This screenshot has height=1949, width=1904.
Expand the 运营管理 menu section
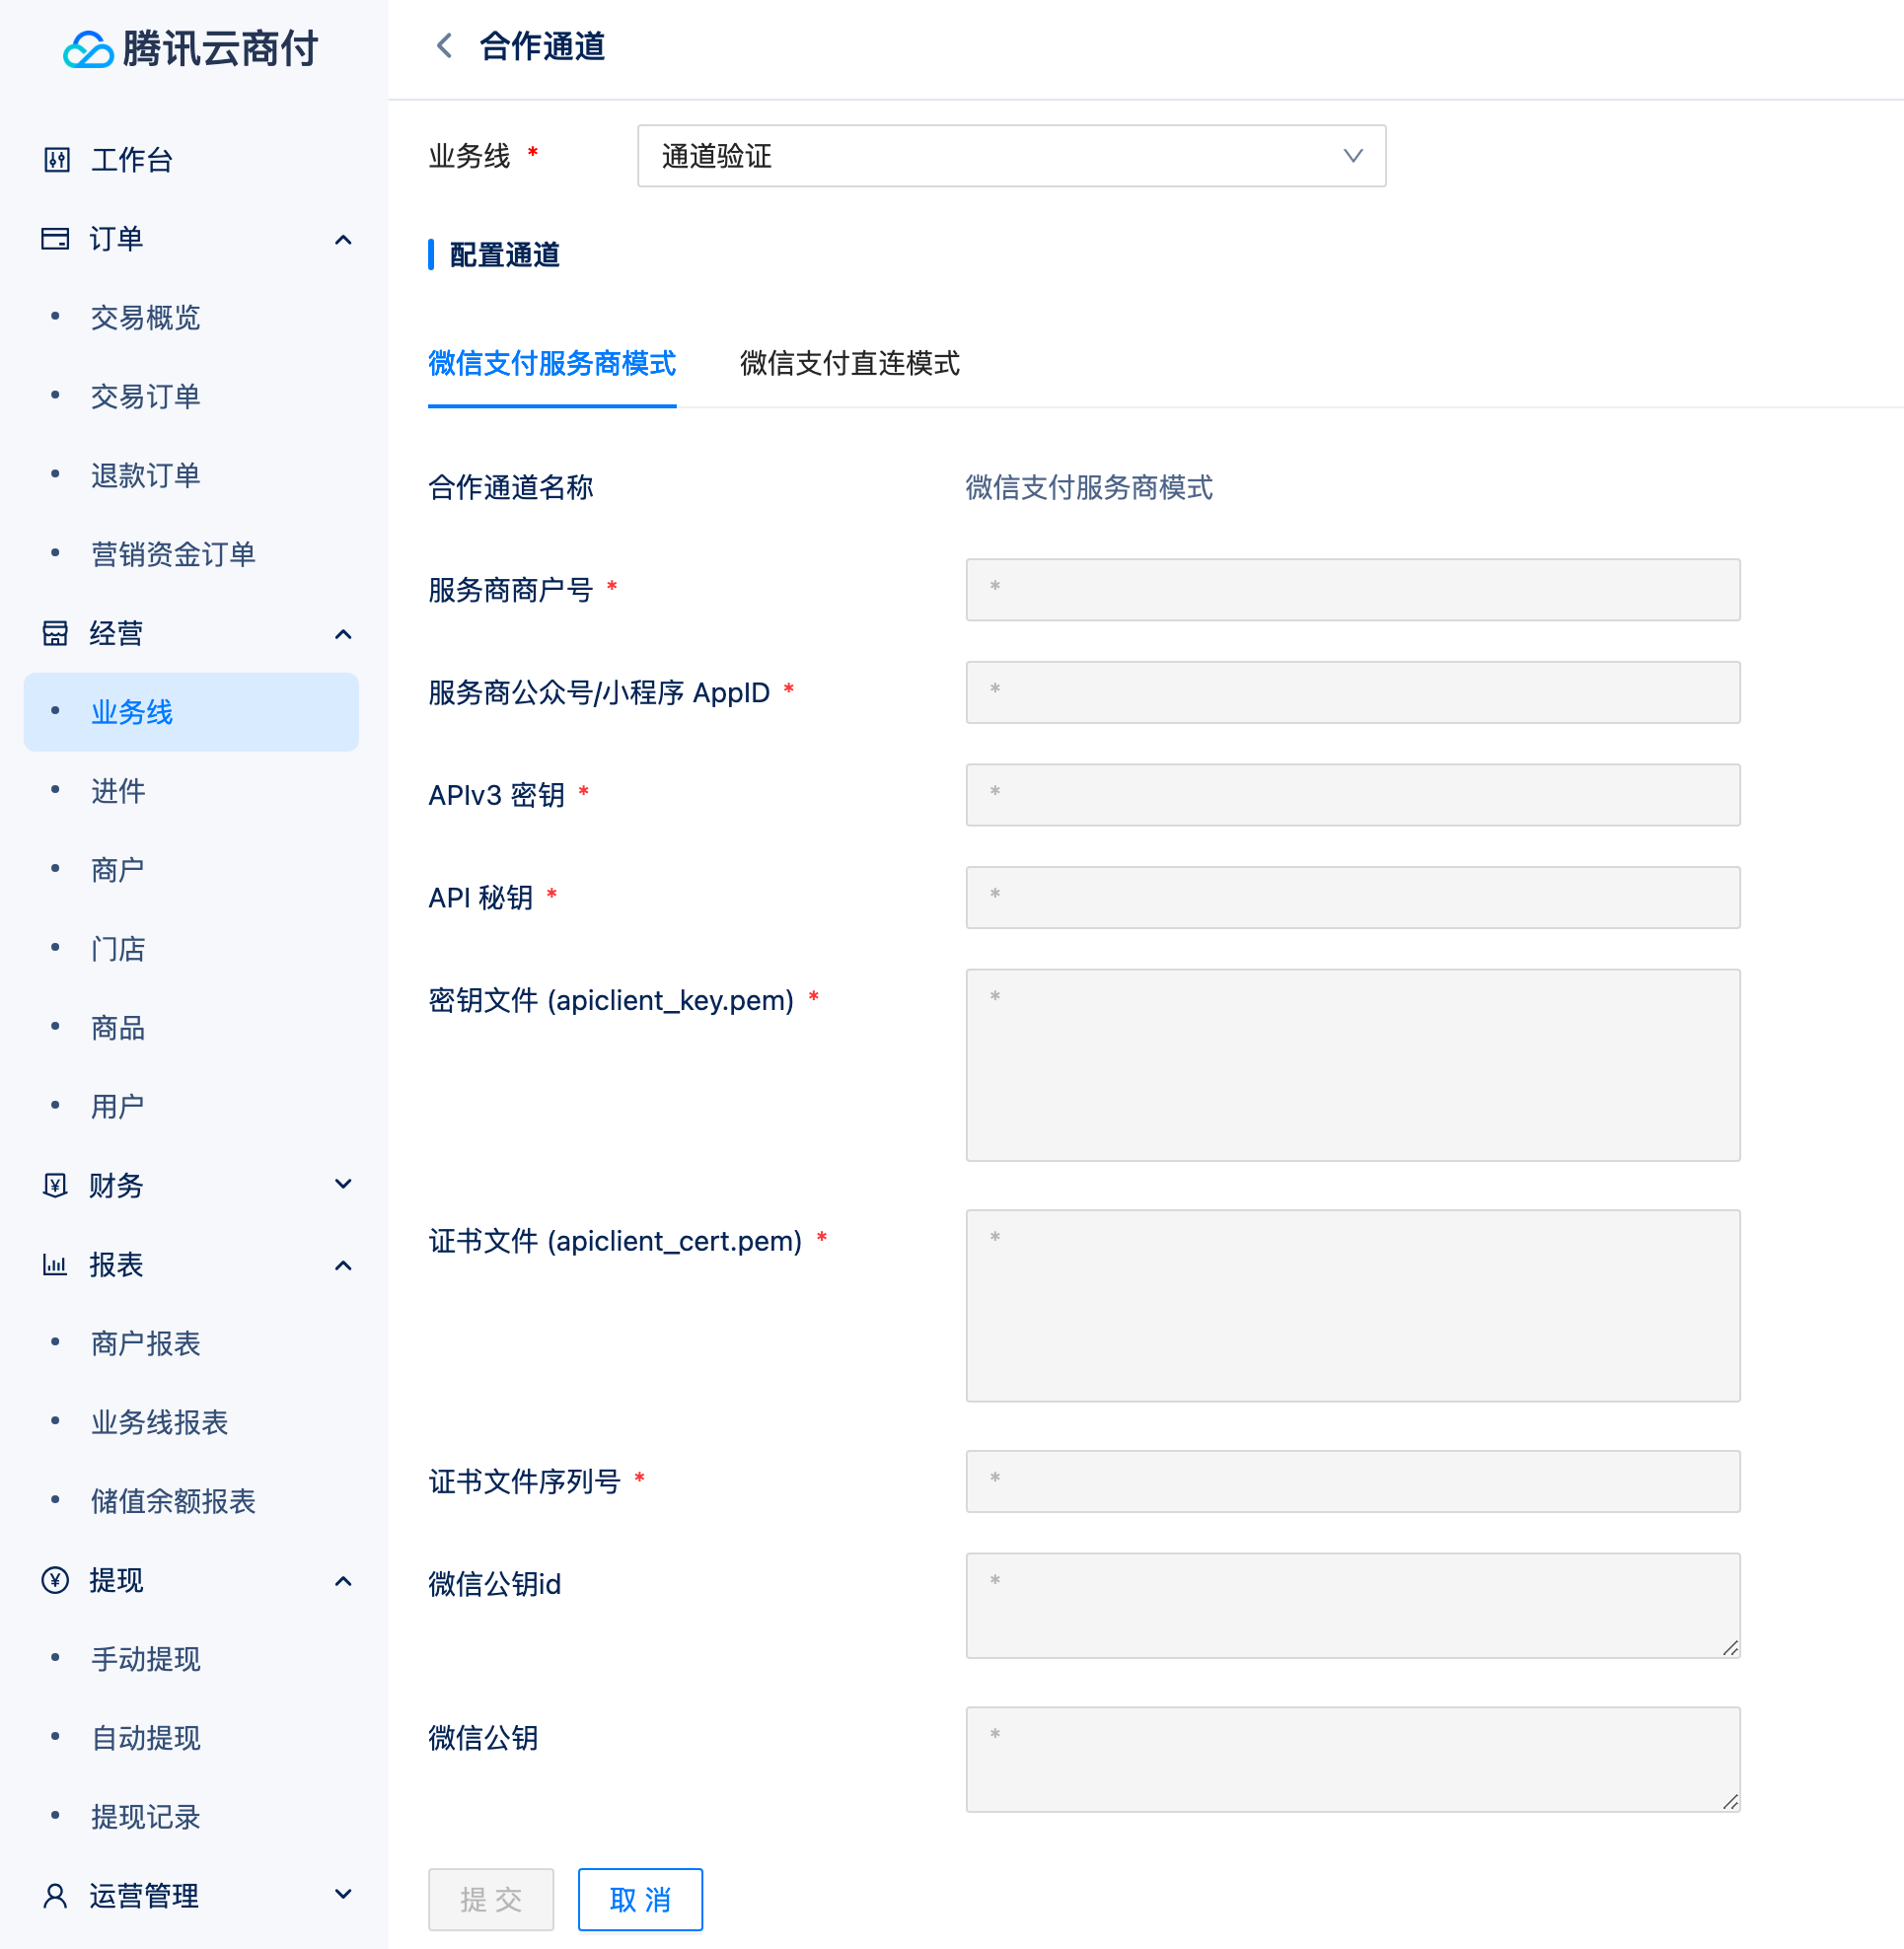point(343,1894)
